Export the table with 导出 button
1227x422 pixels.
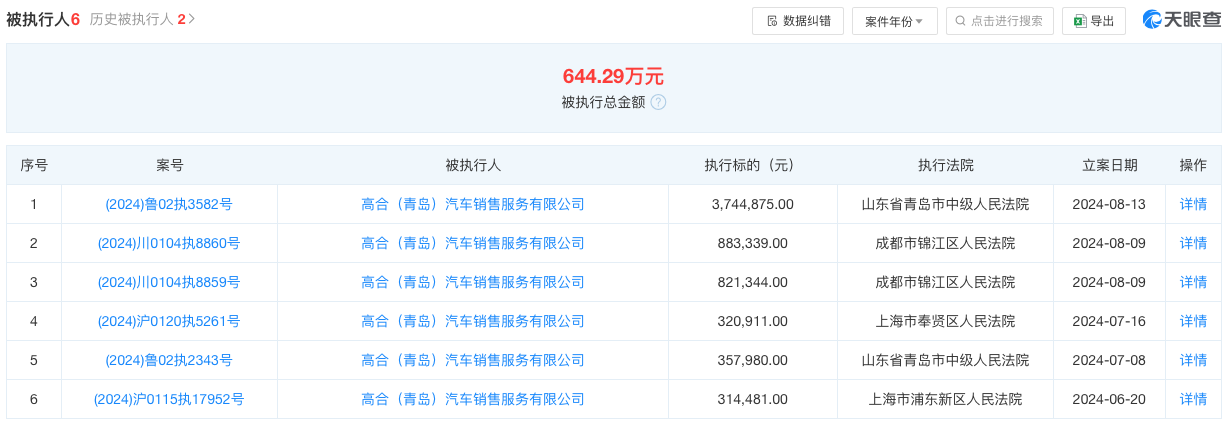(x=1093, y=21)
